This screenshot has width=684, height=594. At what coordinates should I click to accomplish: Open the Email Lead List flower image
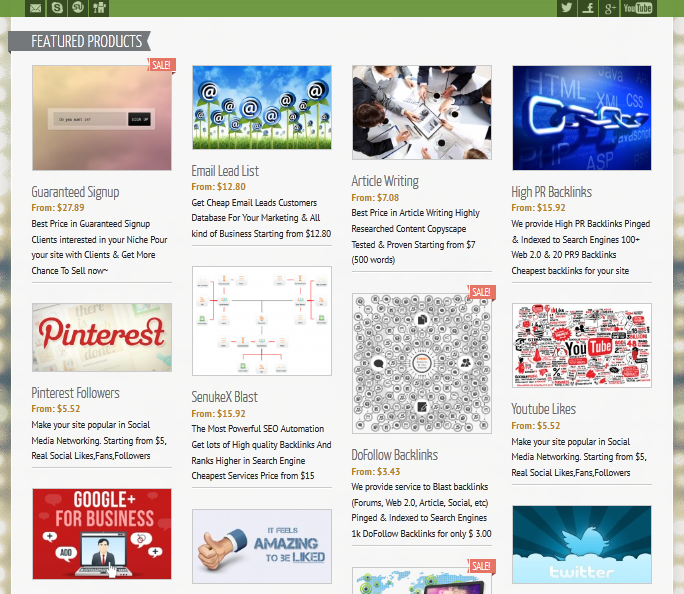[262, 107]
